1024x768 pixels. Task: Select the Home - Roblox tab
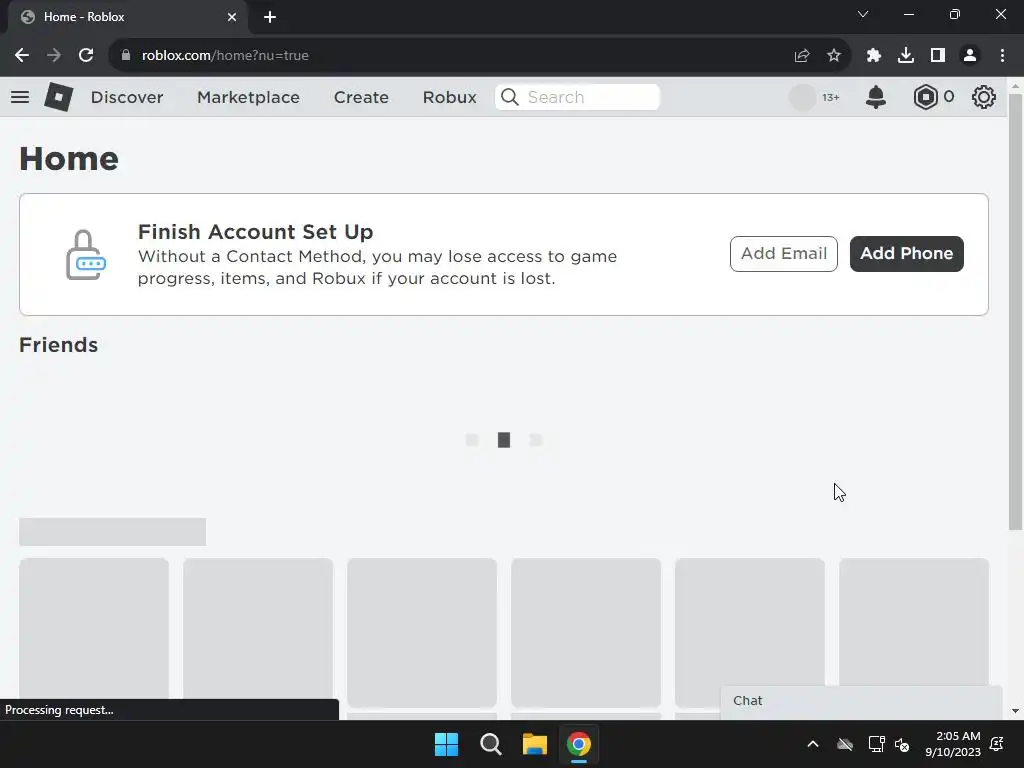tap(128, 17)
